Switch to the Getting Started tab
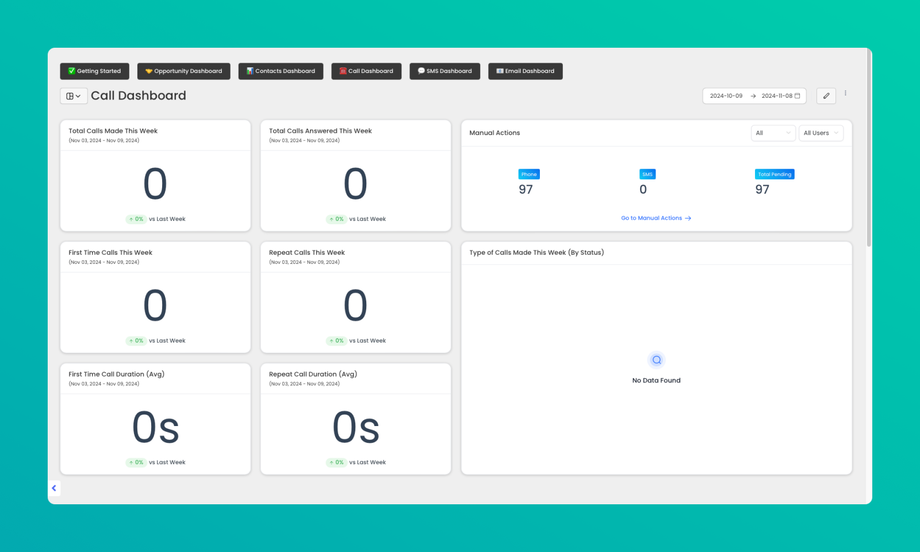This screenshot has height=552, width=920. [94, 71]
